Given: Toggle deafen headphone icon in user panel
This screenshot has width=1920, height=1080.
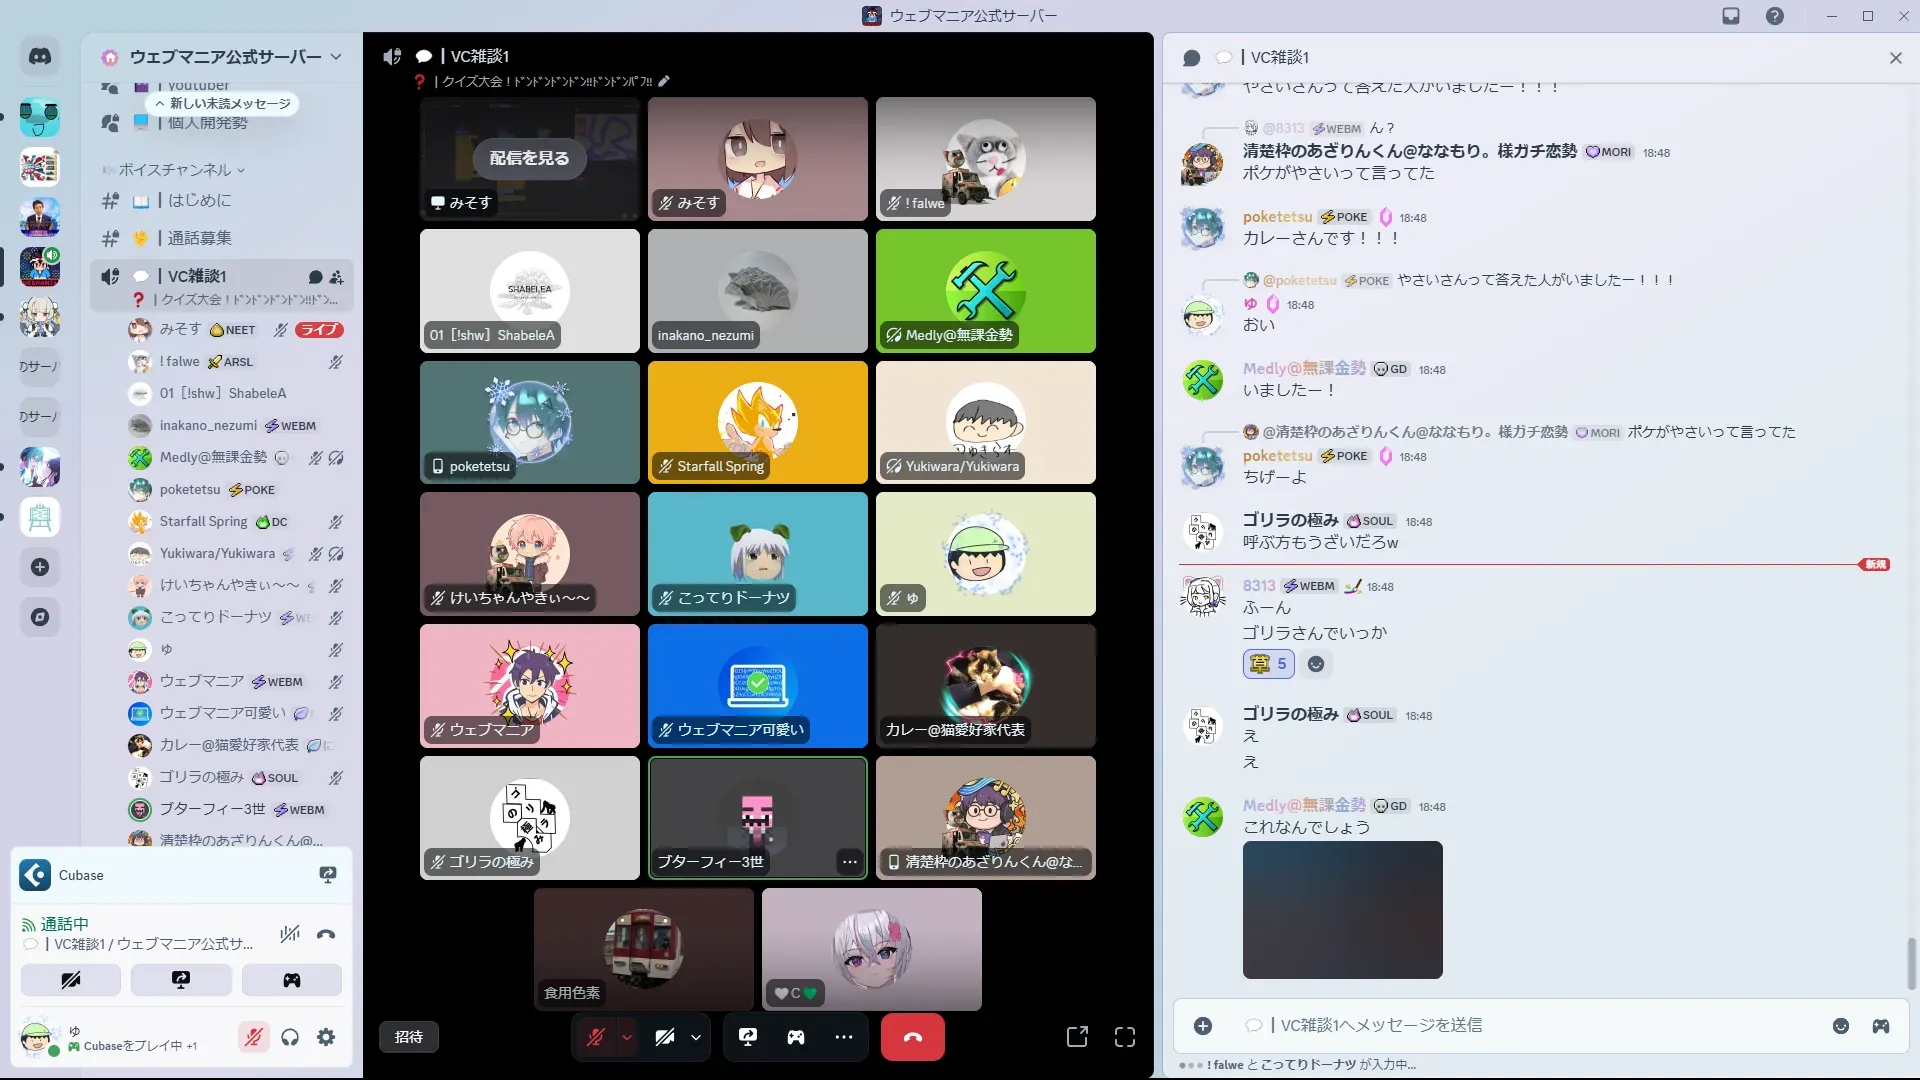Looking at the screenshot, I should (290, 1037).
